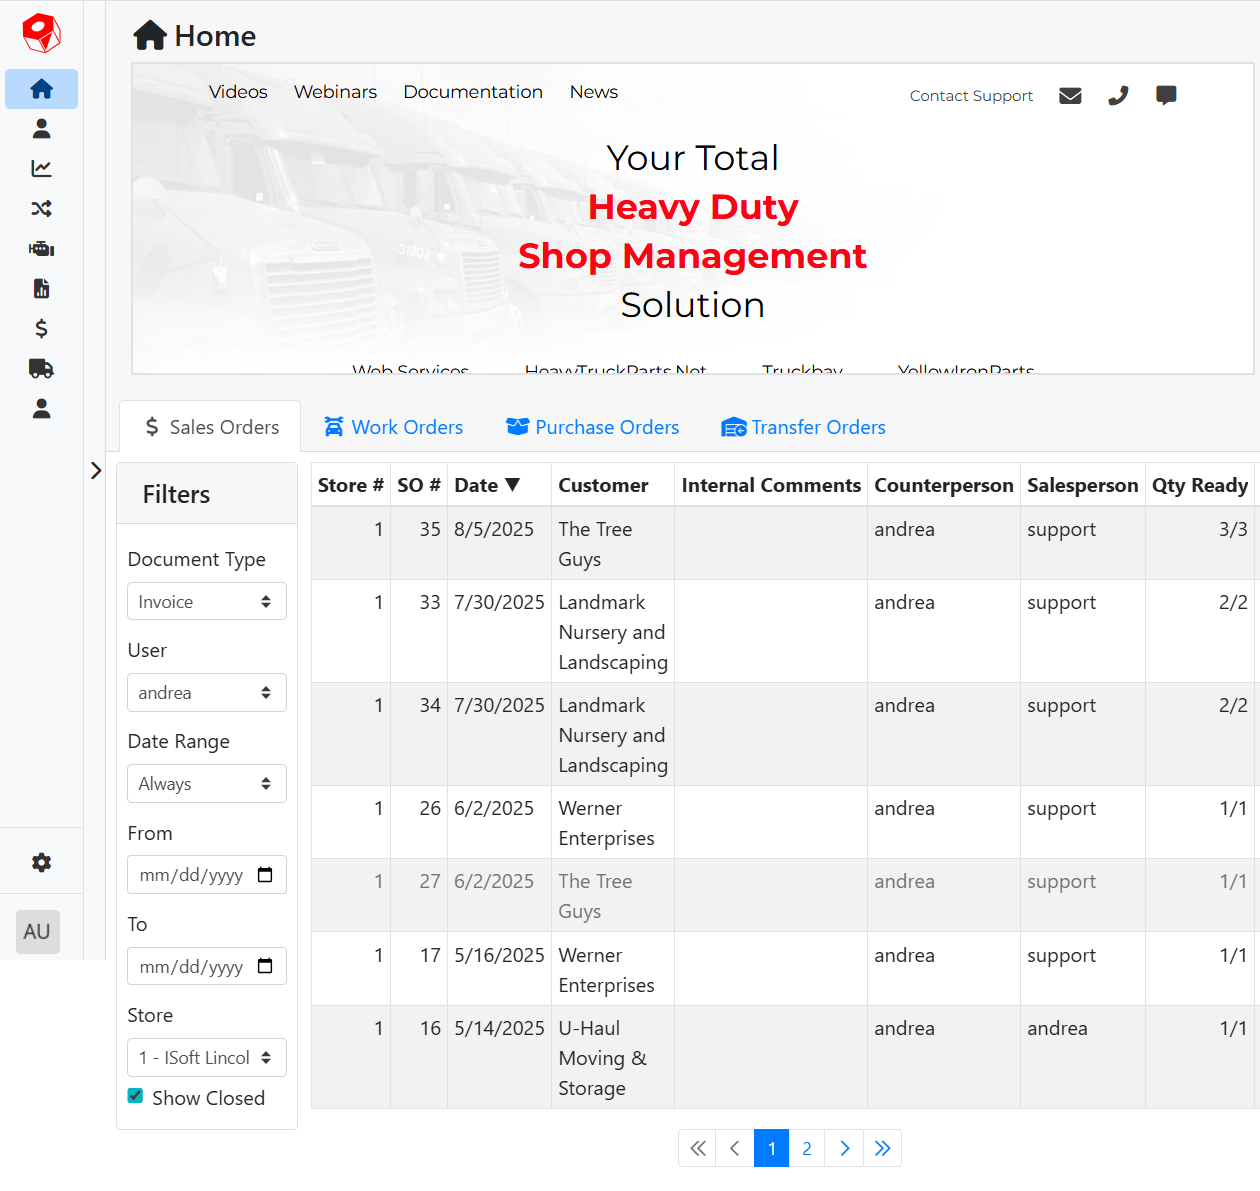Select the dollar sales icon in sidebar
The width and height of the screenshot is (1260, 1191).
(x=41, y=328)
